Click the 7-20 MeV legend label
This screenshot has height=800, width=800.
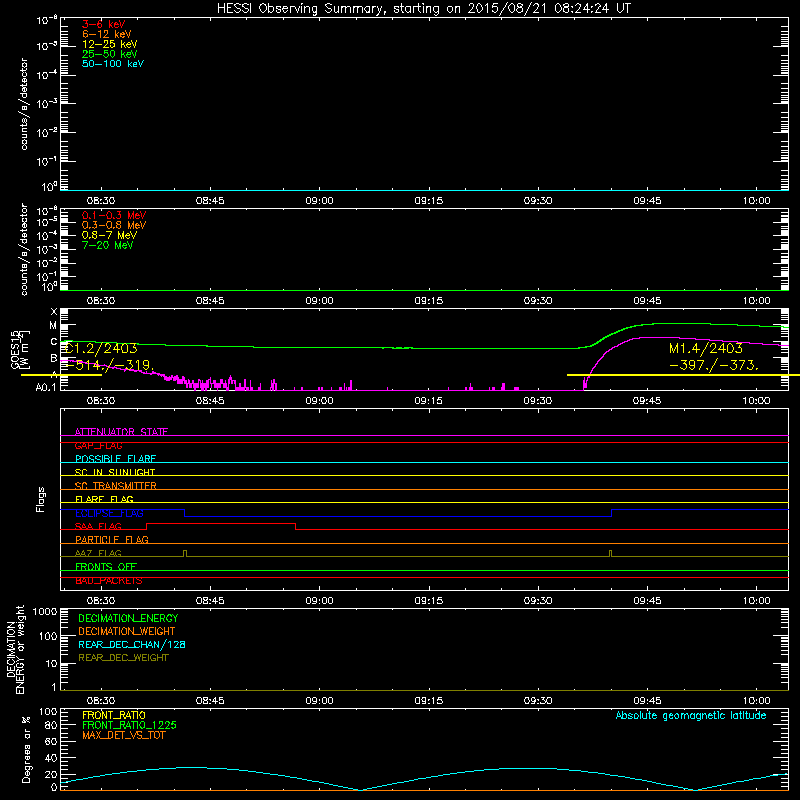[107, 245]
